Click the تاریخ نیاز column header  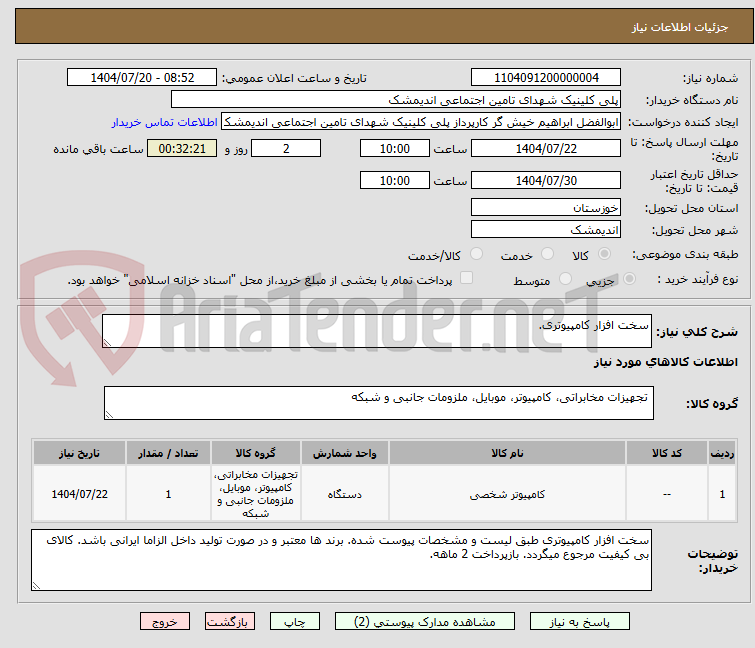pyautogui.click(x=79, y=453)
